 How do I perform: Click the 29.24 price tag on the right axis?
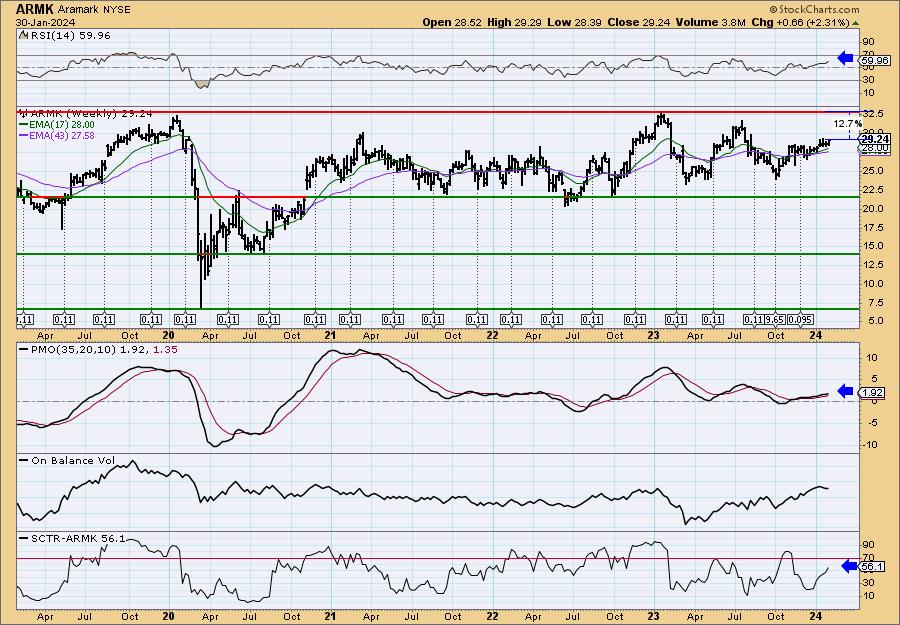pos(875,139)
